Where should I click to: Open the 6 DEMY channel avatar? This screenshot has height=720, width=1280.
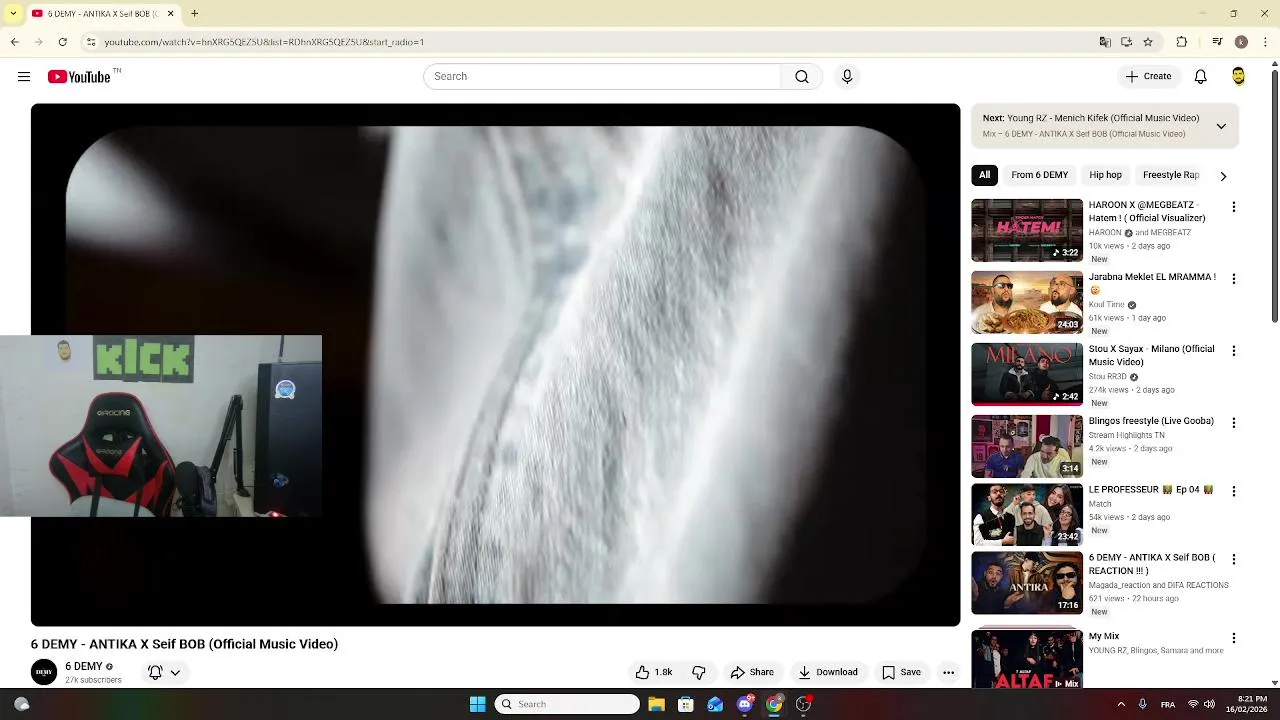(x=44, y=672)
